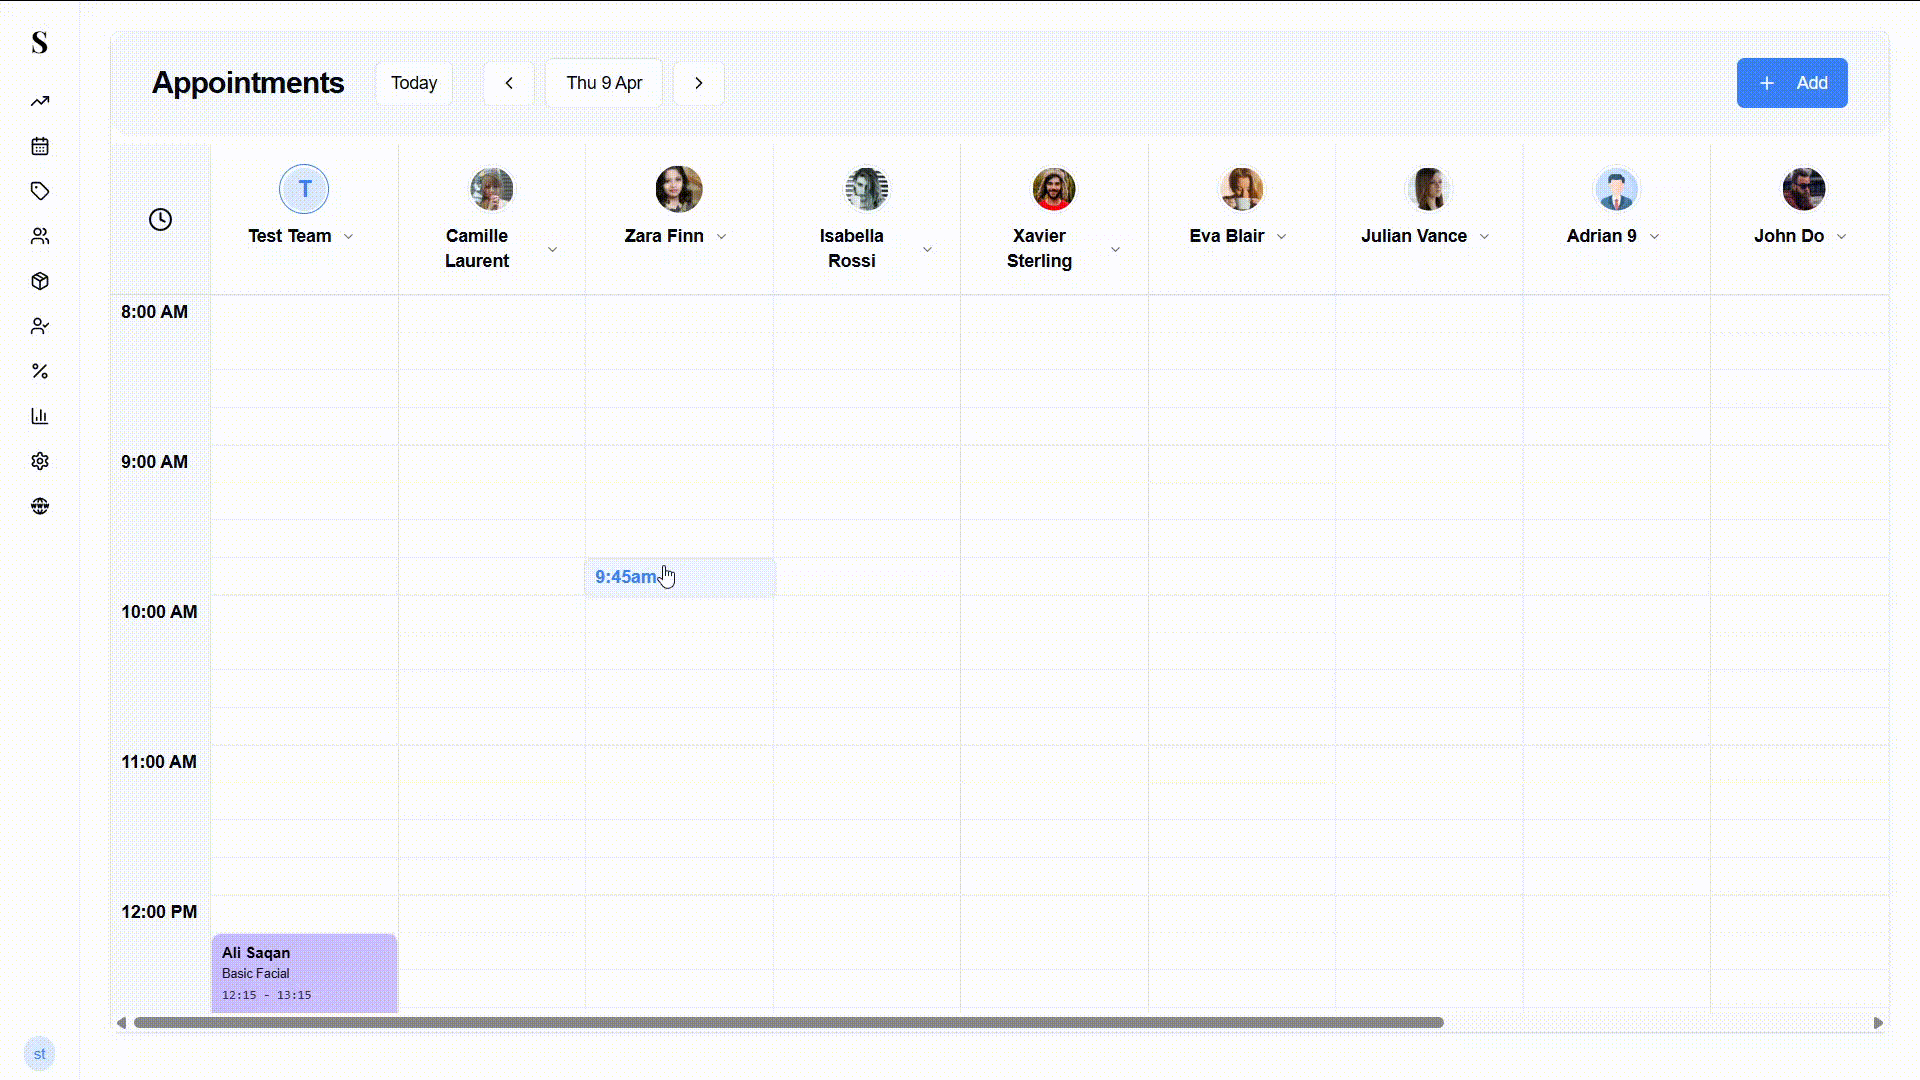Select the analytics trending icon in sidebar
The height and width of the screenshot is (1080, 1920).
click(x=40, y=101)
